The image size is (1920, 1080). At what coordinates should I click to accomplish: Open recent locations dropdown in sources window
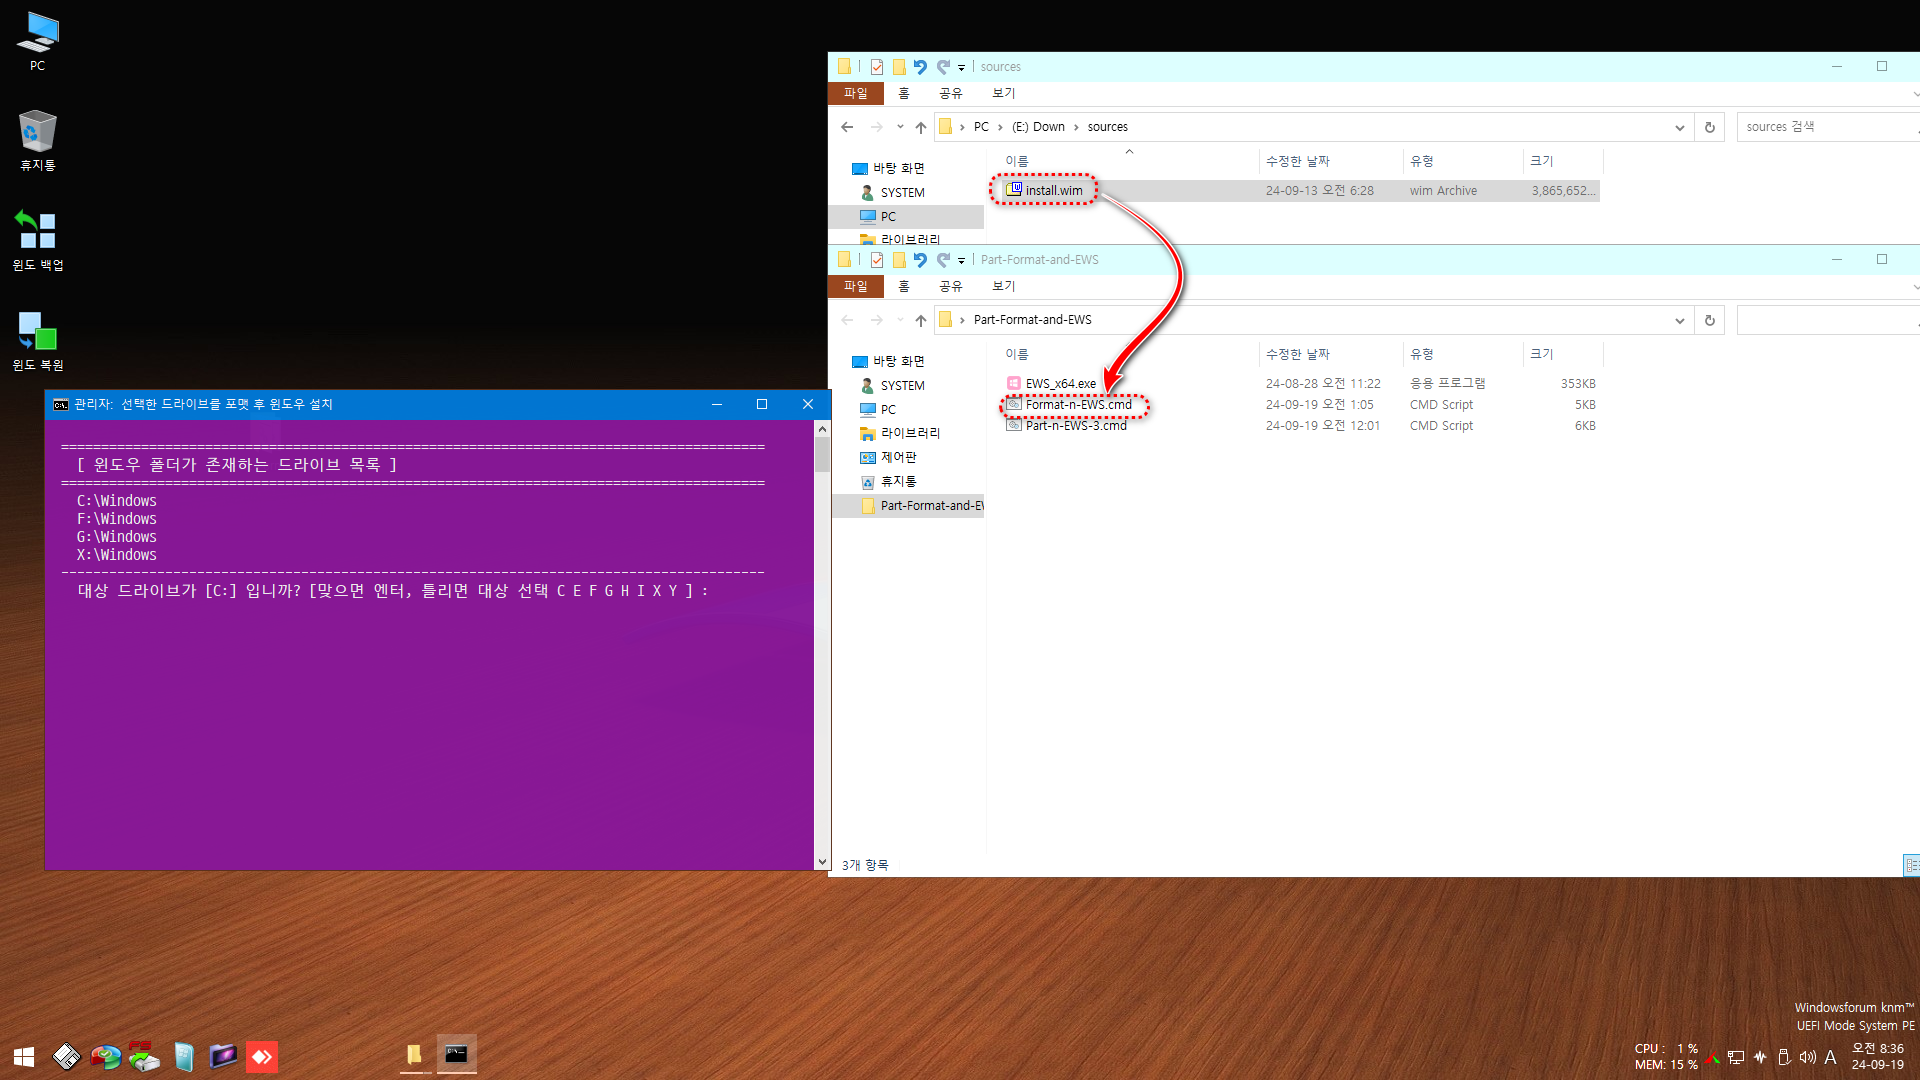[x=900, y=127]
